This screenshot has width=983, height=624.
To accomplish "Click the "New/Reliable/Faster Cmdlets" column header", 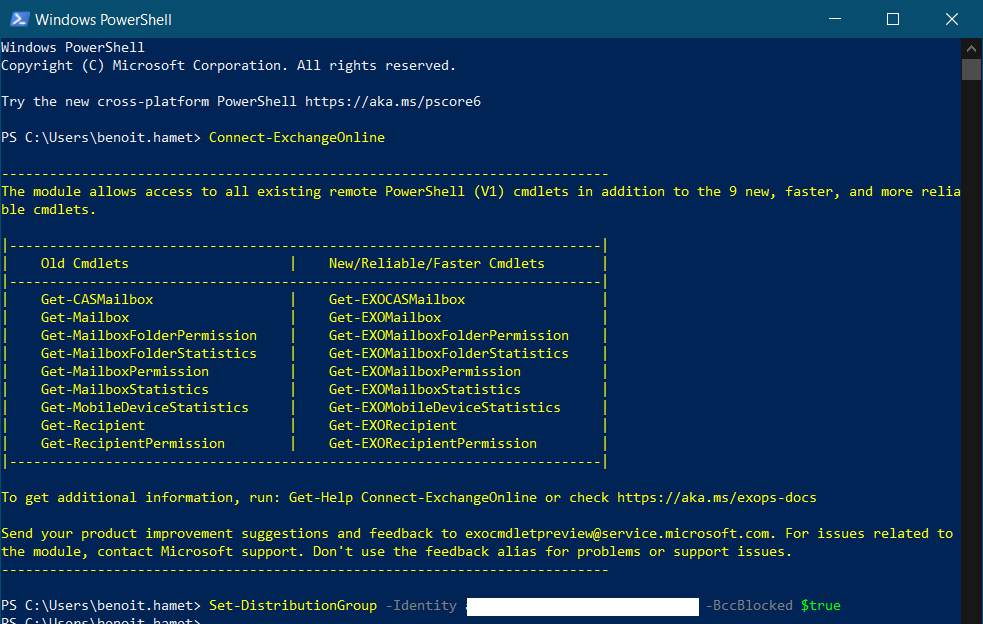I will coord(436,263).
